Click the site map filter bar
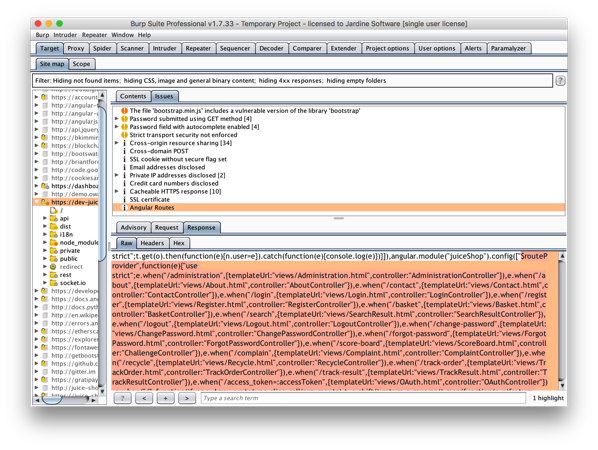The width and height of the screenshot is (598, 450). click(x=292, y=80)
